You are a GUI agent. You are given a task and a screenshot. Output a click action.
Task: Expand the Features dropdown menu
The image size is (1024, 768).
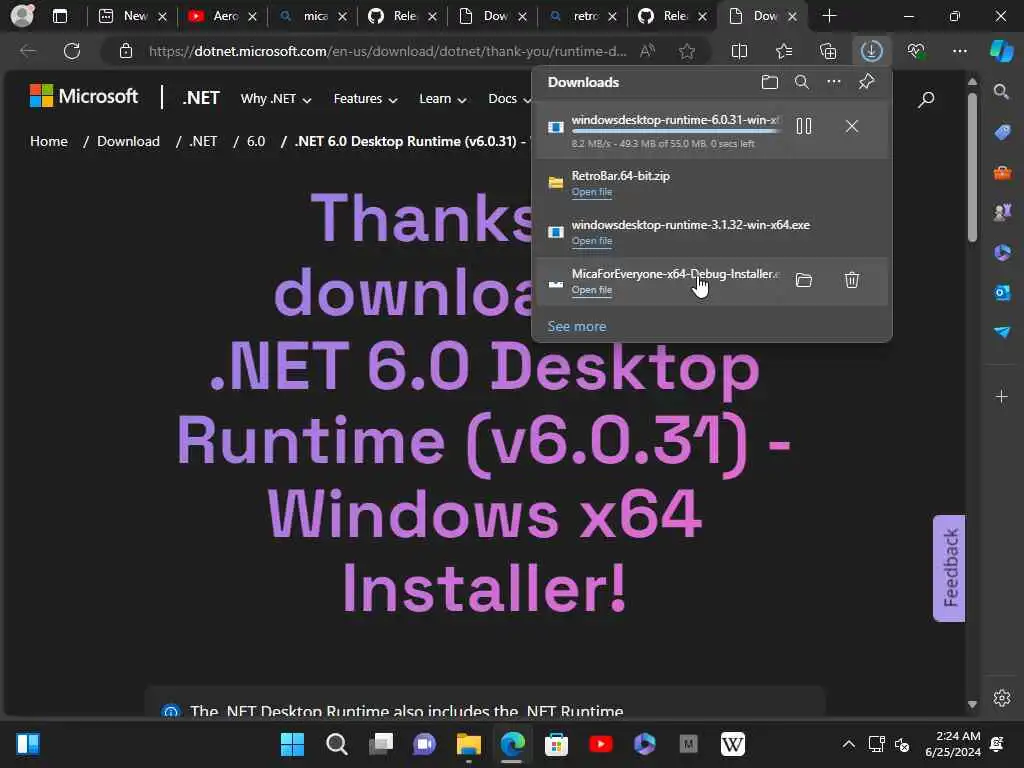[365, 99]
